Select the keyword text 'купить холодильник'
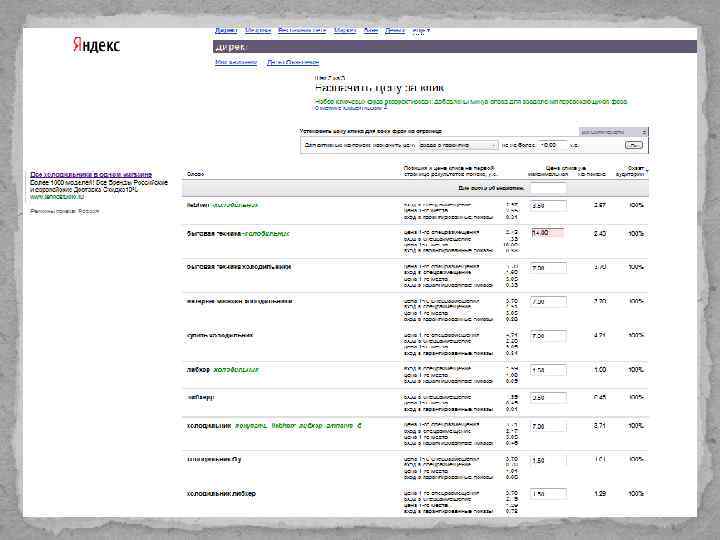Image resolution: width=720 pixels, height=540 pixels. [219, 335]
